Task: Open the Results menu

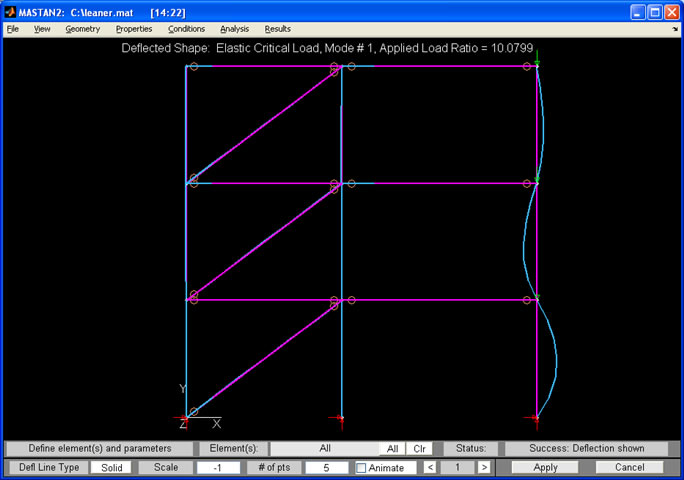Action: click(x=277, y=29)
